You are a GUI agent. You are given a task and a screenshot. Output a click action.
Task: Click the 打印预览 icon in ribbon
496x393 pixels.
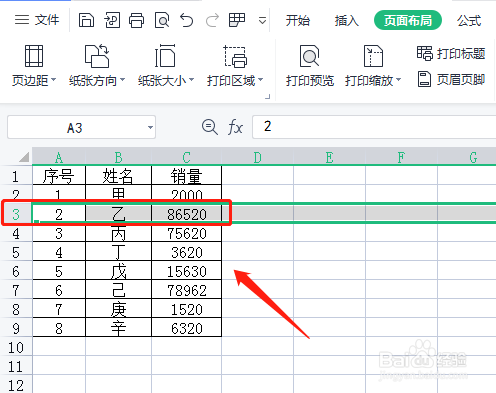(309, 56)
